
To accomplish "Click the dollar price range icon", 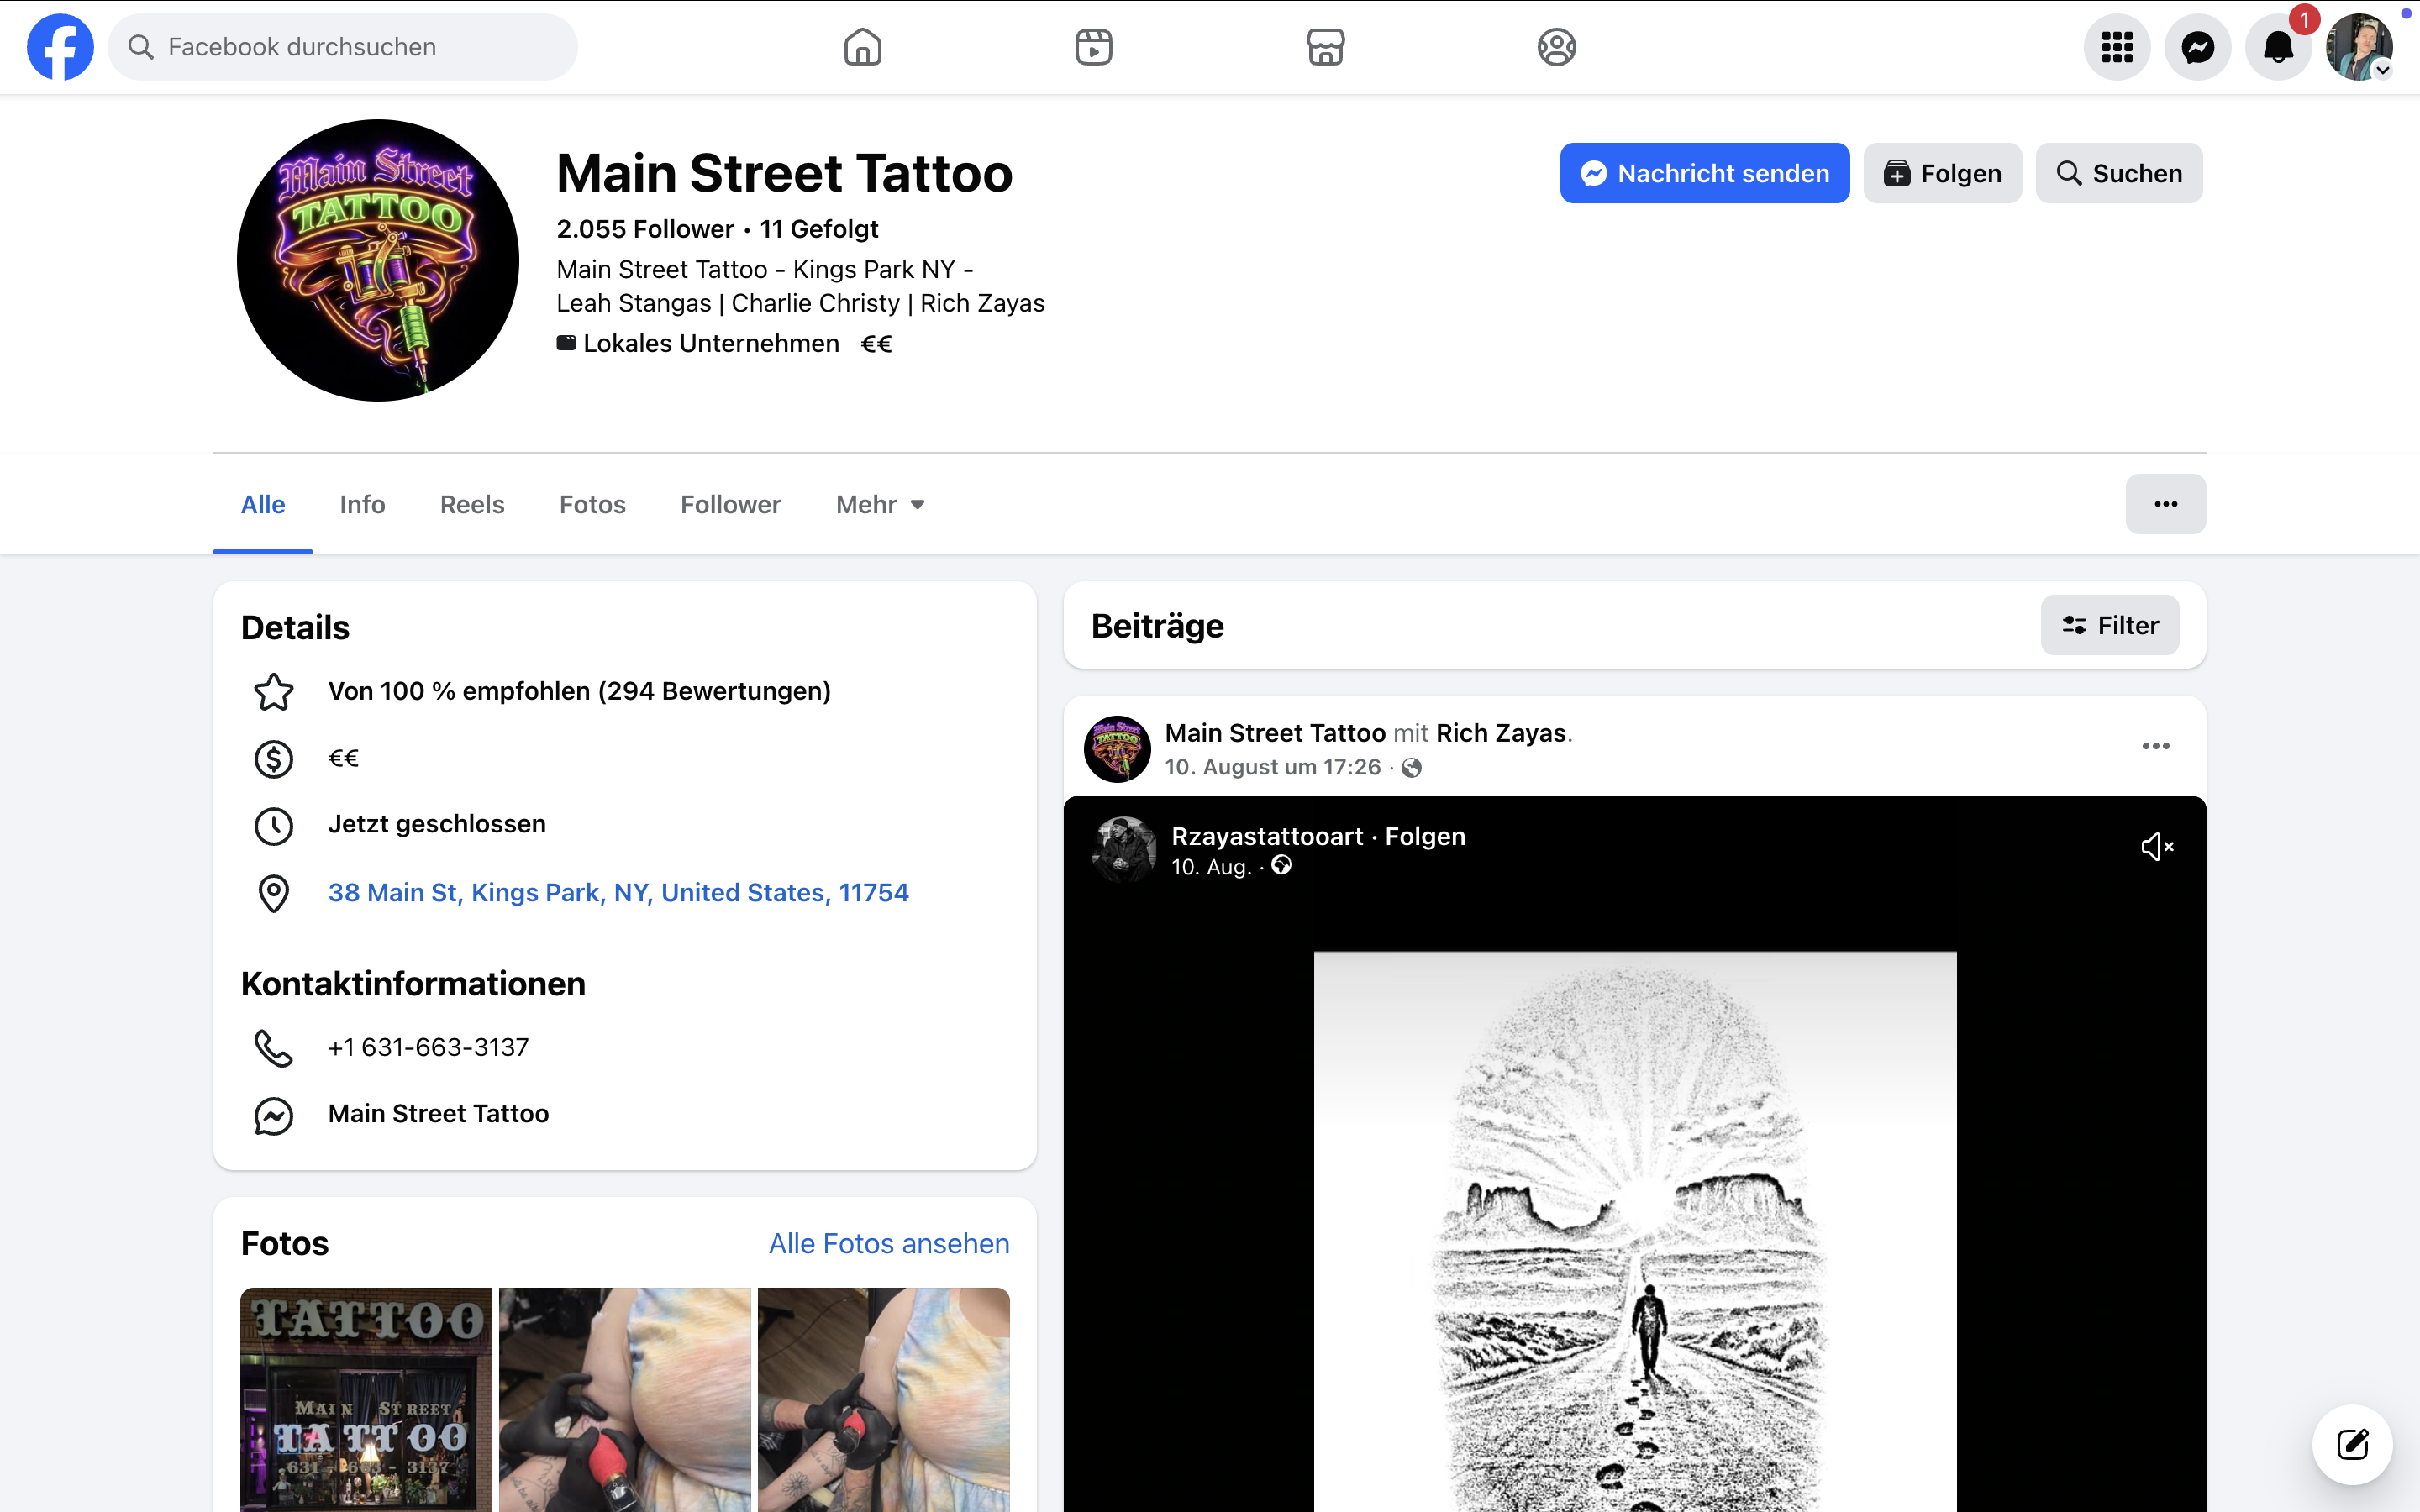I will (x=274, y=759).
